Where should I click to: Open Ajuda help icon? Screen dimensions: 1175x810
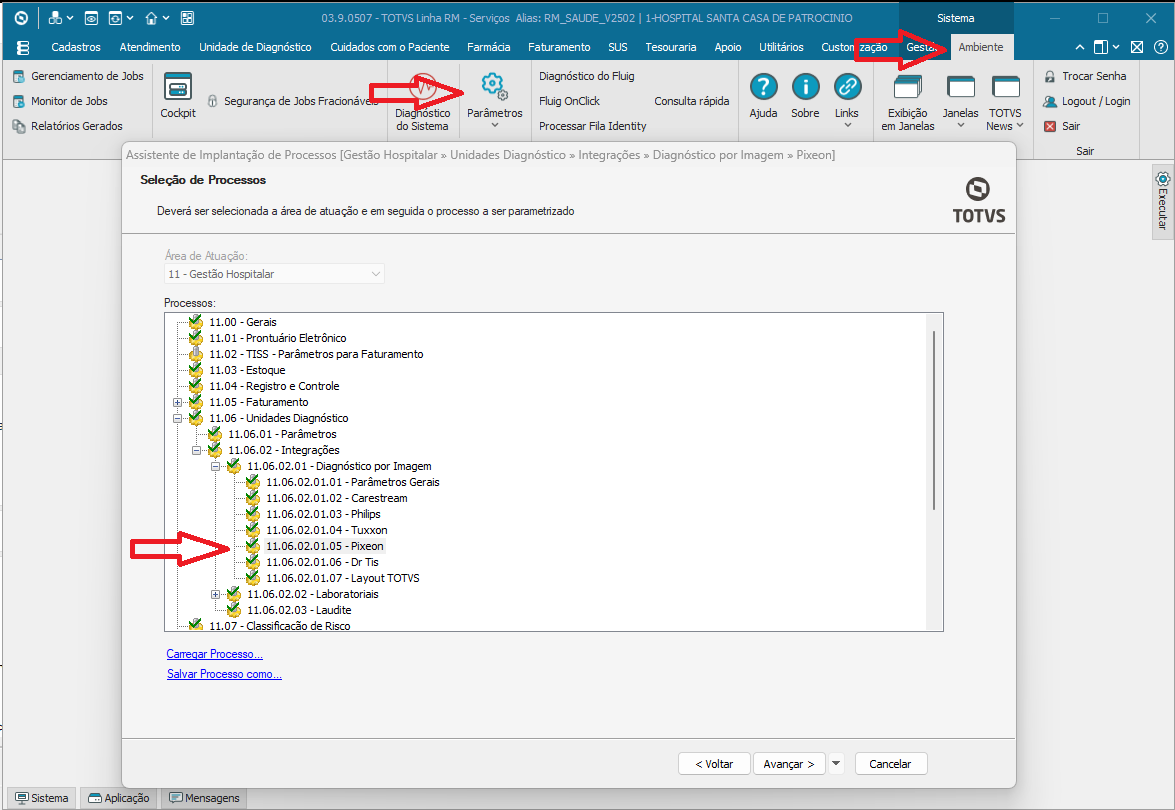(764, 87)
